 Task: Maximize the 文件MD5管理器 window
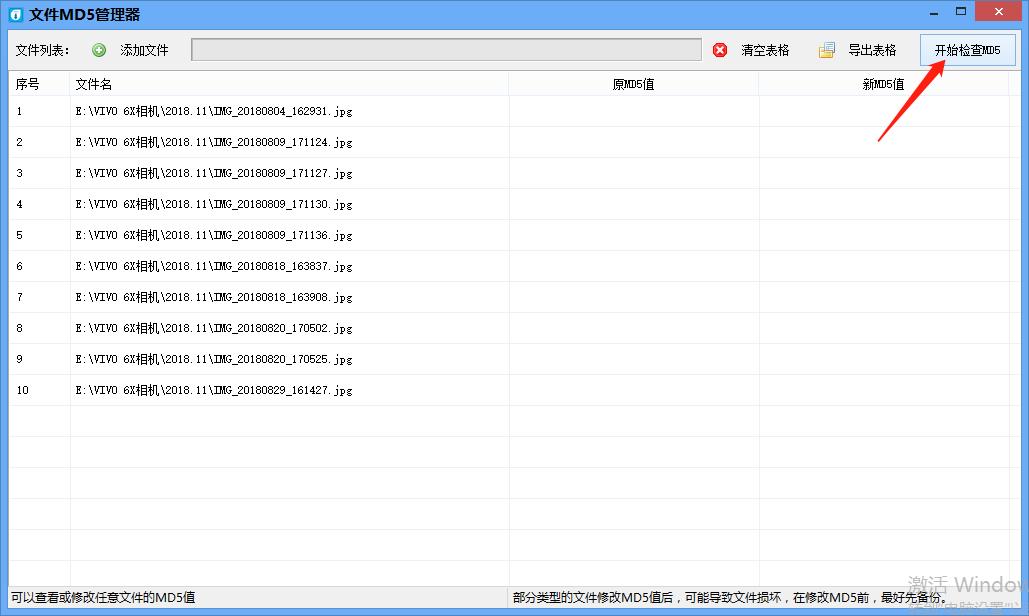pyautogui.click(x=961, y=12)
